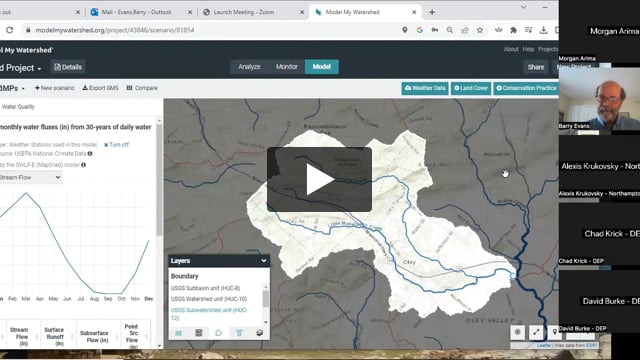640x360 pixels.
Task: Collapse the Layers panel chevron
Action: point(264,260)
